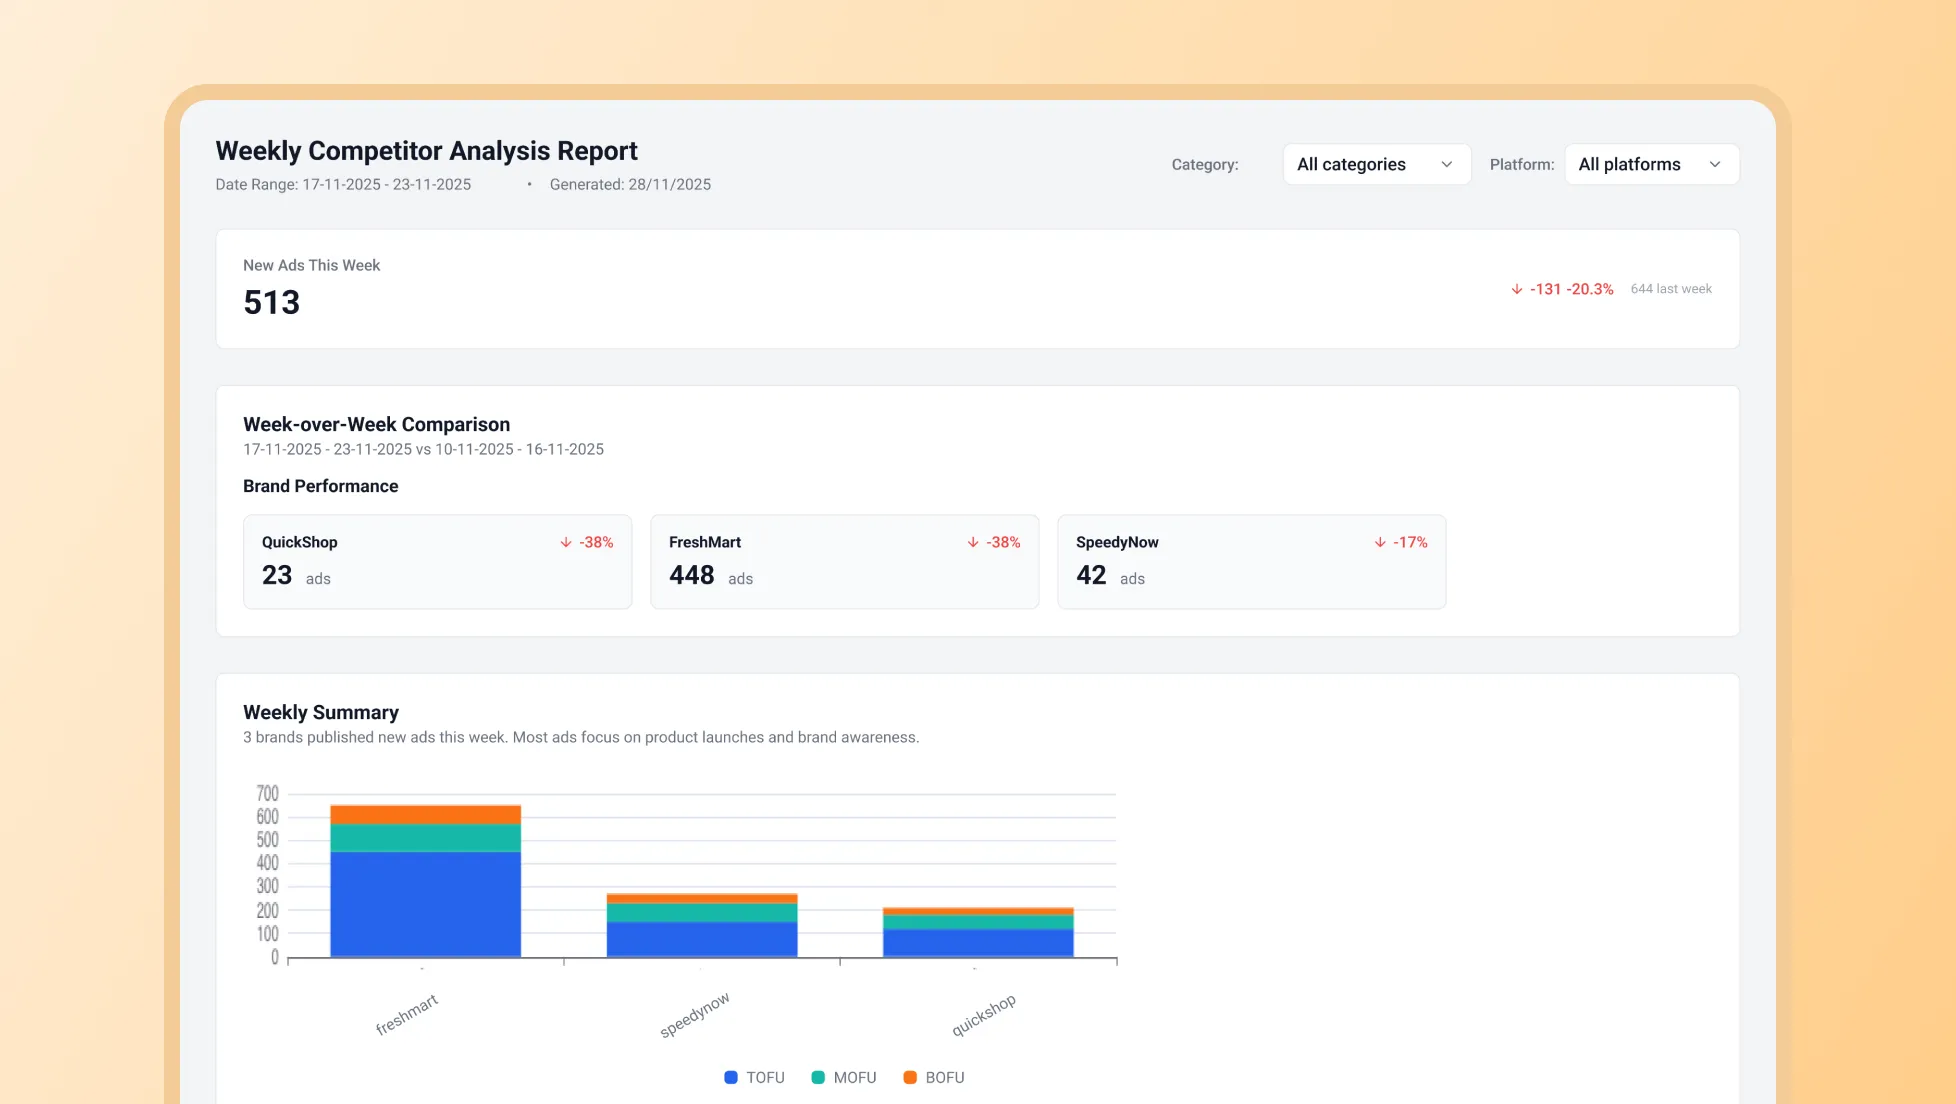Click freshmart's orange BOFU bar segment
This screenshot has width=1956, height=1104.
point(425,814)
